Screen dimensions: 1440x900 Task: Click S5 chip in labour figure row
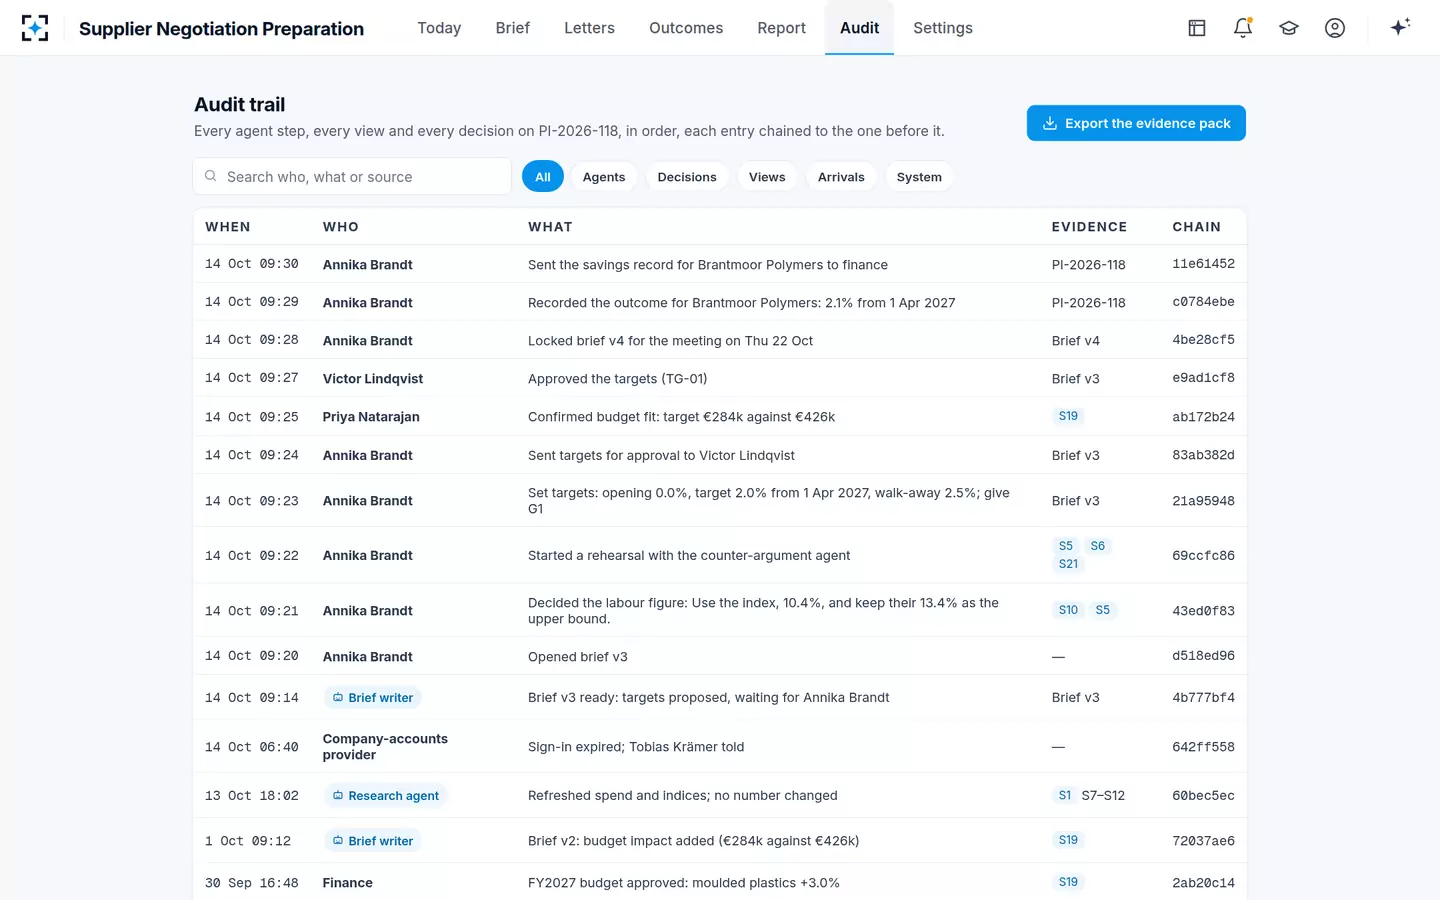(1102, 610)
